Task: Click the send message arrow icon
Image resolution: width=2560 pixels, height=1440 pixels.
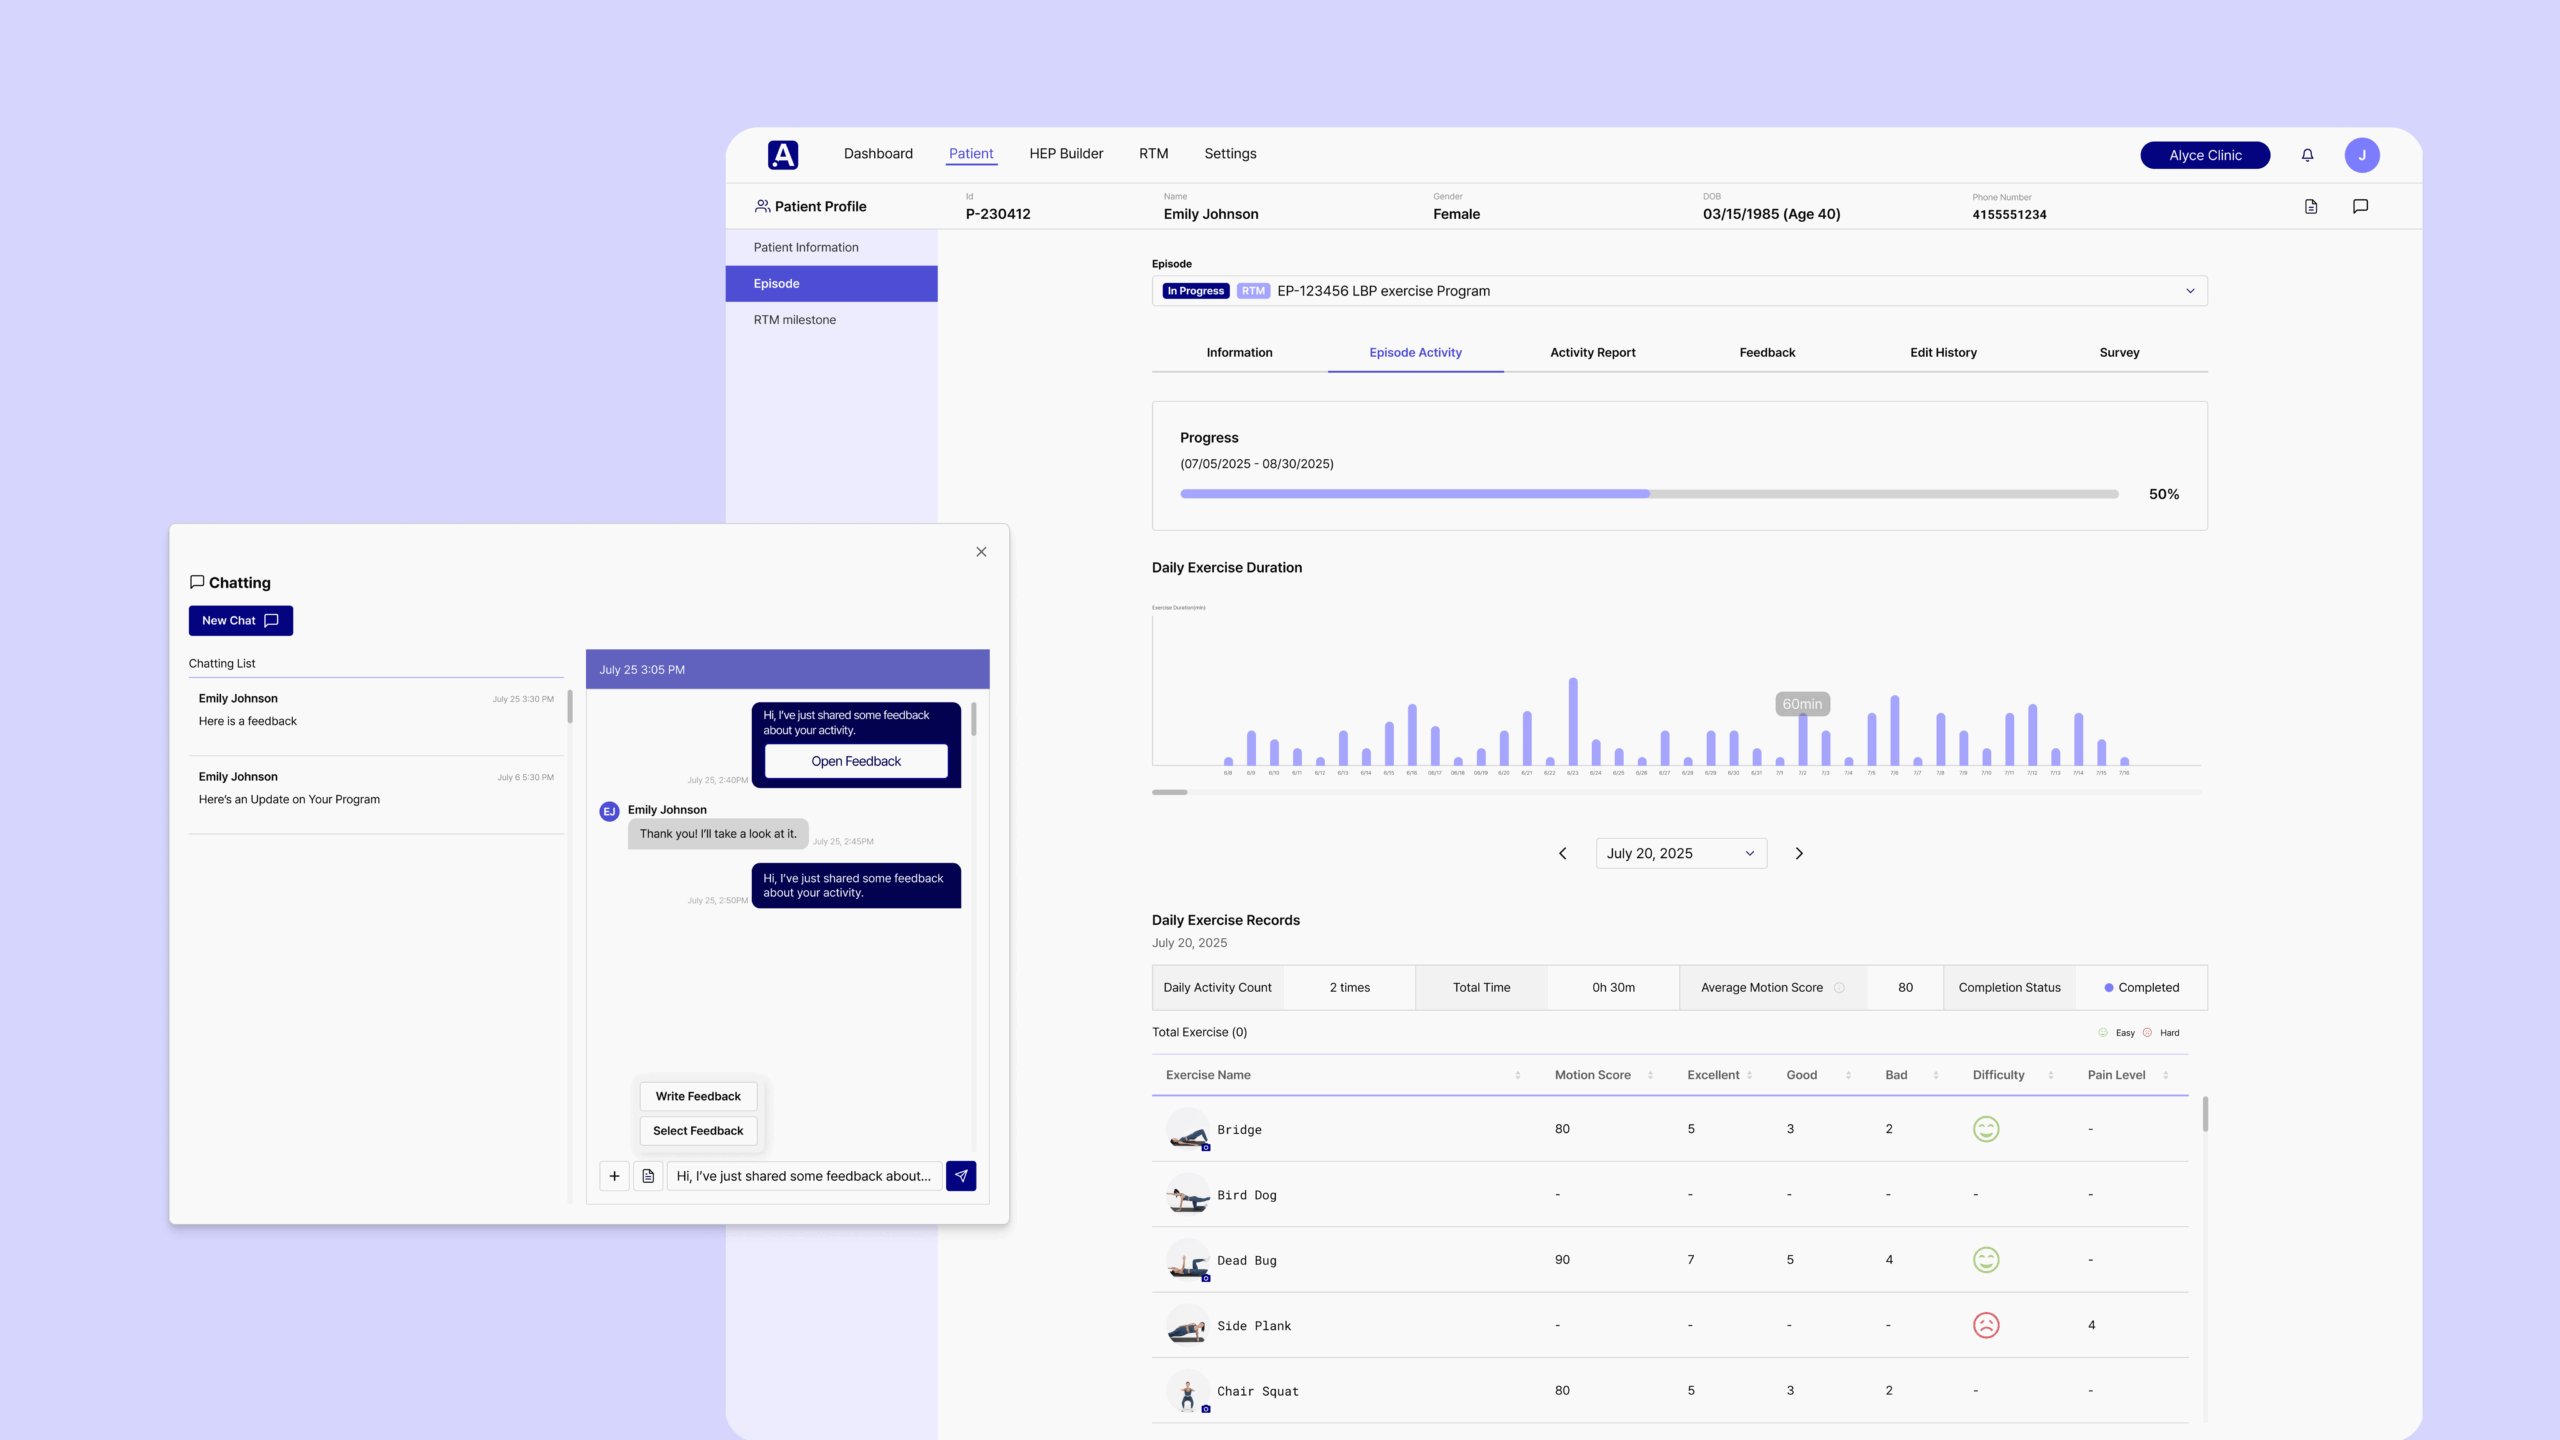Action: coord(961,1176)
